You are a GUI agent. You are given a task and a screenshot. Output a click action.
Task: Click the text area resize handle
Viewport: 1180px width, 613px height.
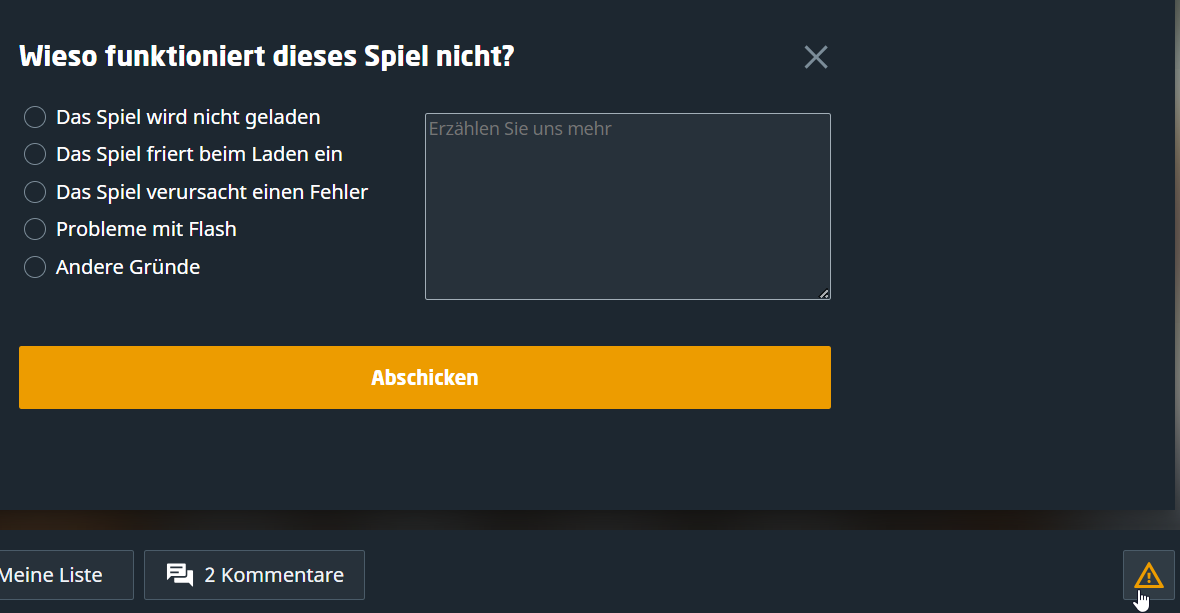pyautogui.click(x=824, y=293)
